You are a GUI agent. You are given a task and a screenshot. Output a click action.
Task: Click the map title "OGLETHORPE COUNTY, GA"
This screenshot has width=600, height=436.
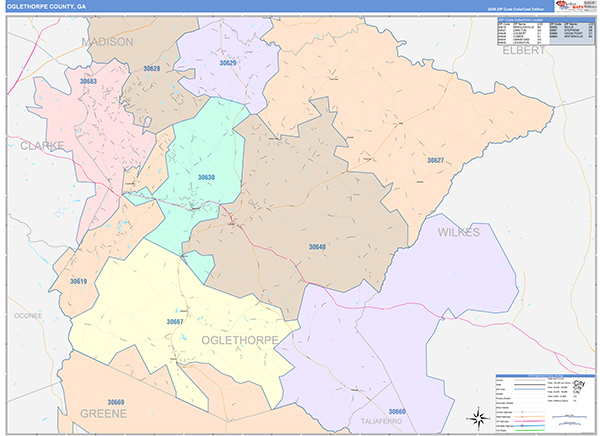(x=46, y=7)
